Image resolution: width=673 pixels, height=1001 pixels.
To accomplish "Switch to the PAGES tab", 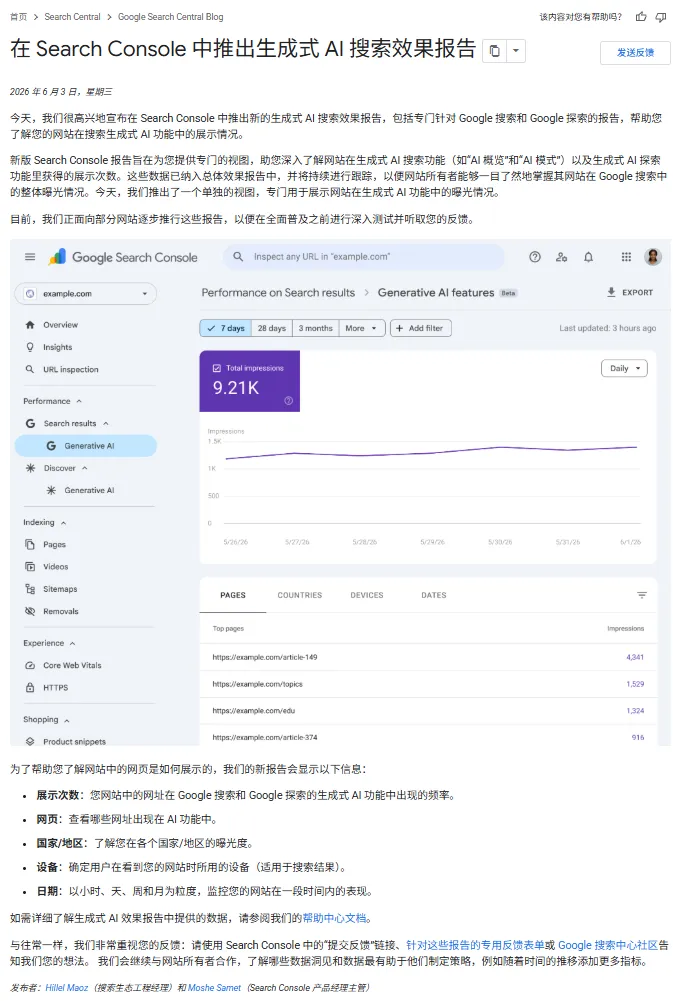I will point(233,595).
